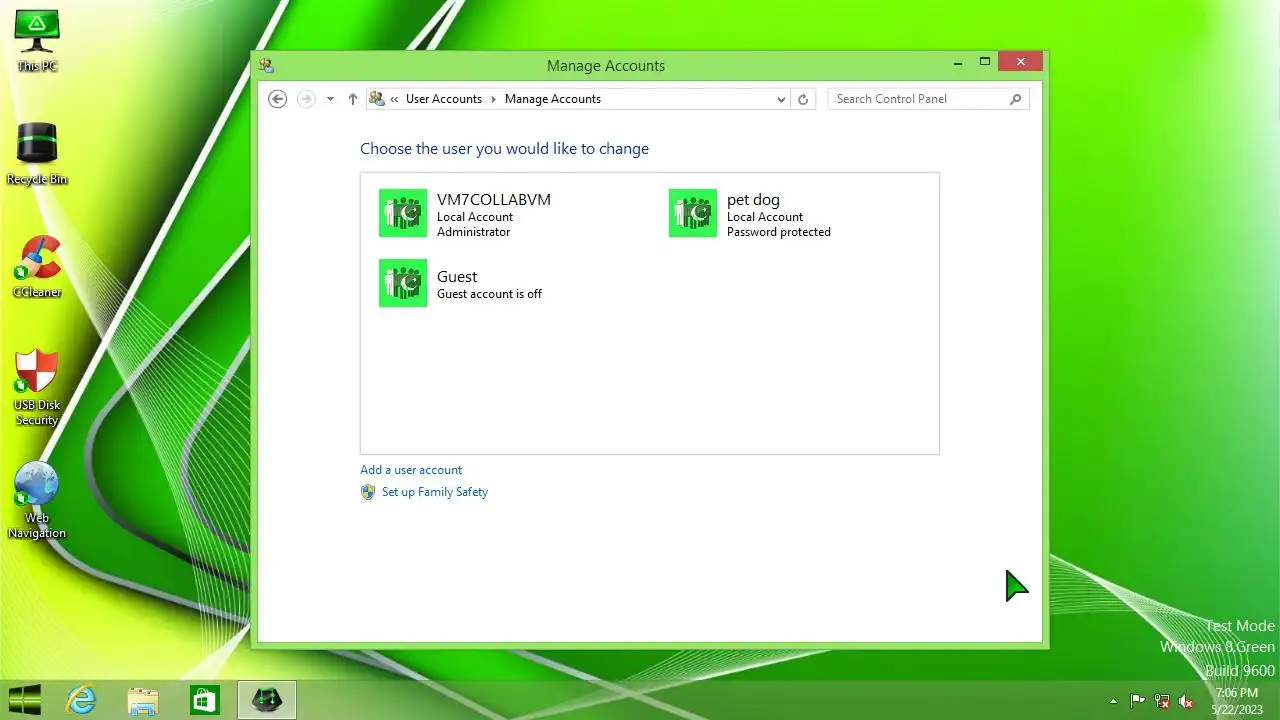Click the Forward navigation arrow
Viewport: 1280px width, 720px height.
click(307, 99)
